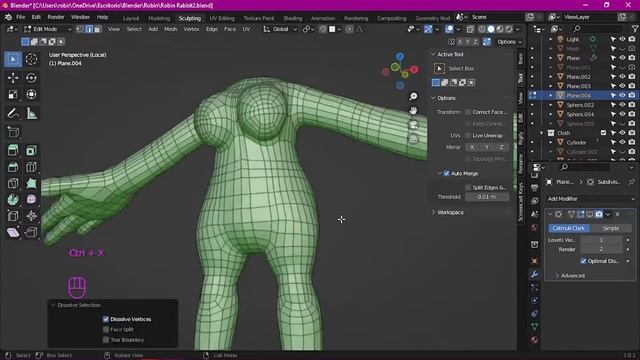Viewport: 640px width, 360px height.
Task: Toggle mirror Y axis button
Action: [x=487, y=147]
